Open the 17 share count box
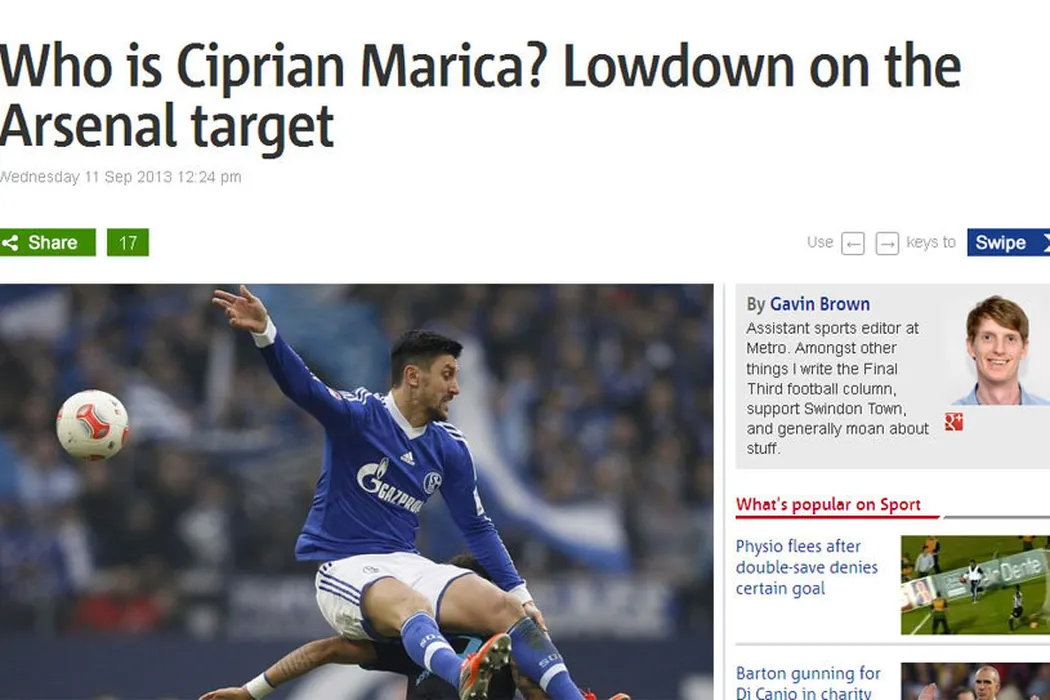This screenshot has width=1050, height=700. [128, 242]
